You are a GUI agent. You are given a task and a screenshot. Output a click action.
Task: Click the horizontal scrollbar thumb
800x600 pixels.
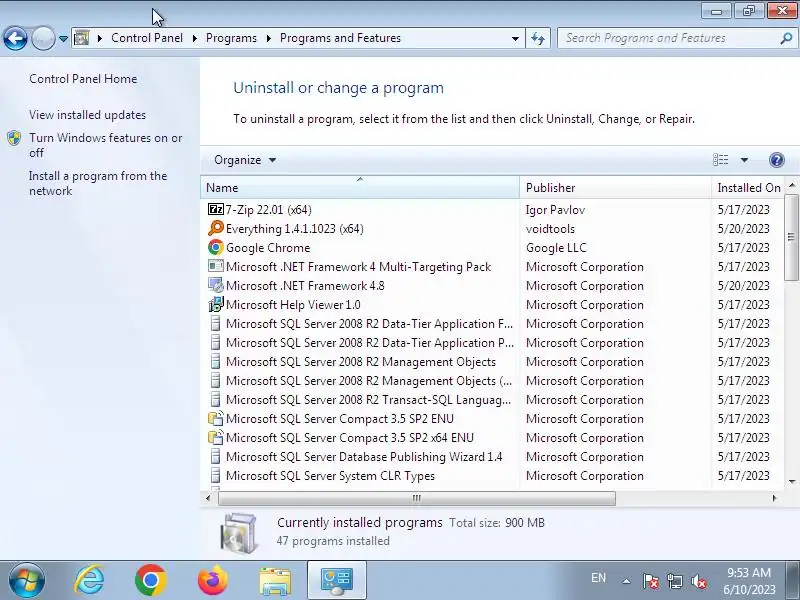click(x=416, y=498)
